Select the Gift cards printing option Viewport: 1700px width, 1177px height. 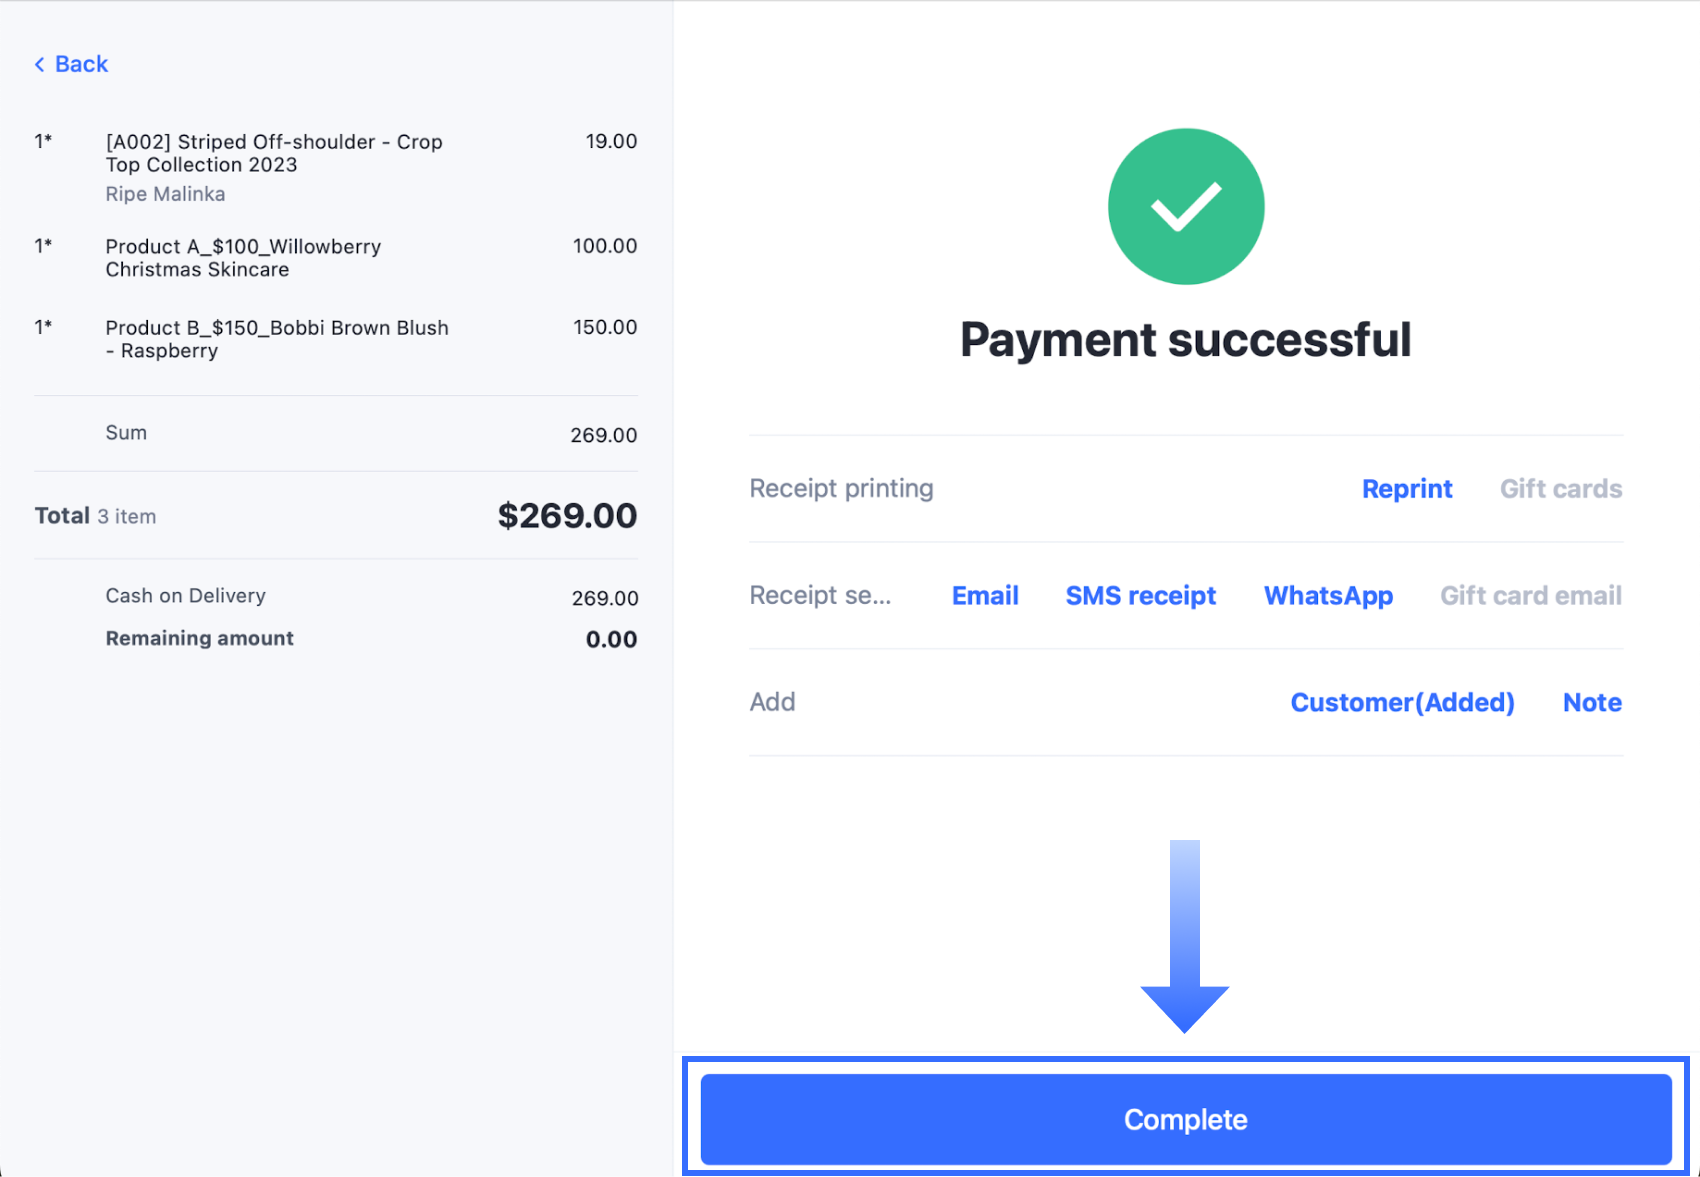1560,489
